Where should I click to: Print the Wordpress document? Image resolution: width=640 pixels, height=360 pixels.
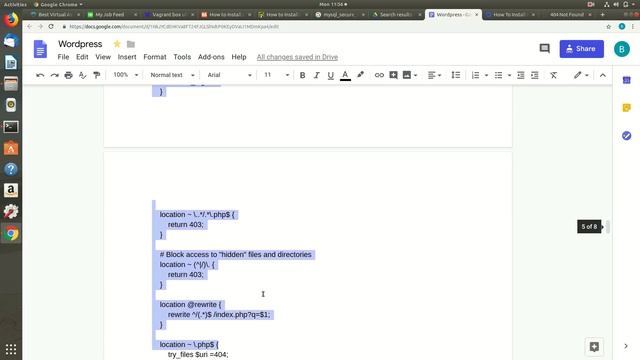click(69, 75)
